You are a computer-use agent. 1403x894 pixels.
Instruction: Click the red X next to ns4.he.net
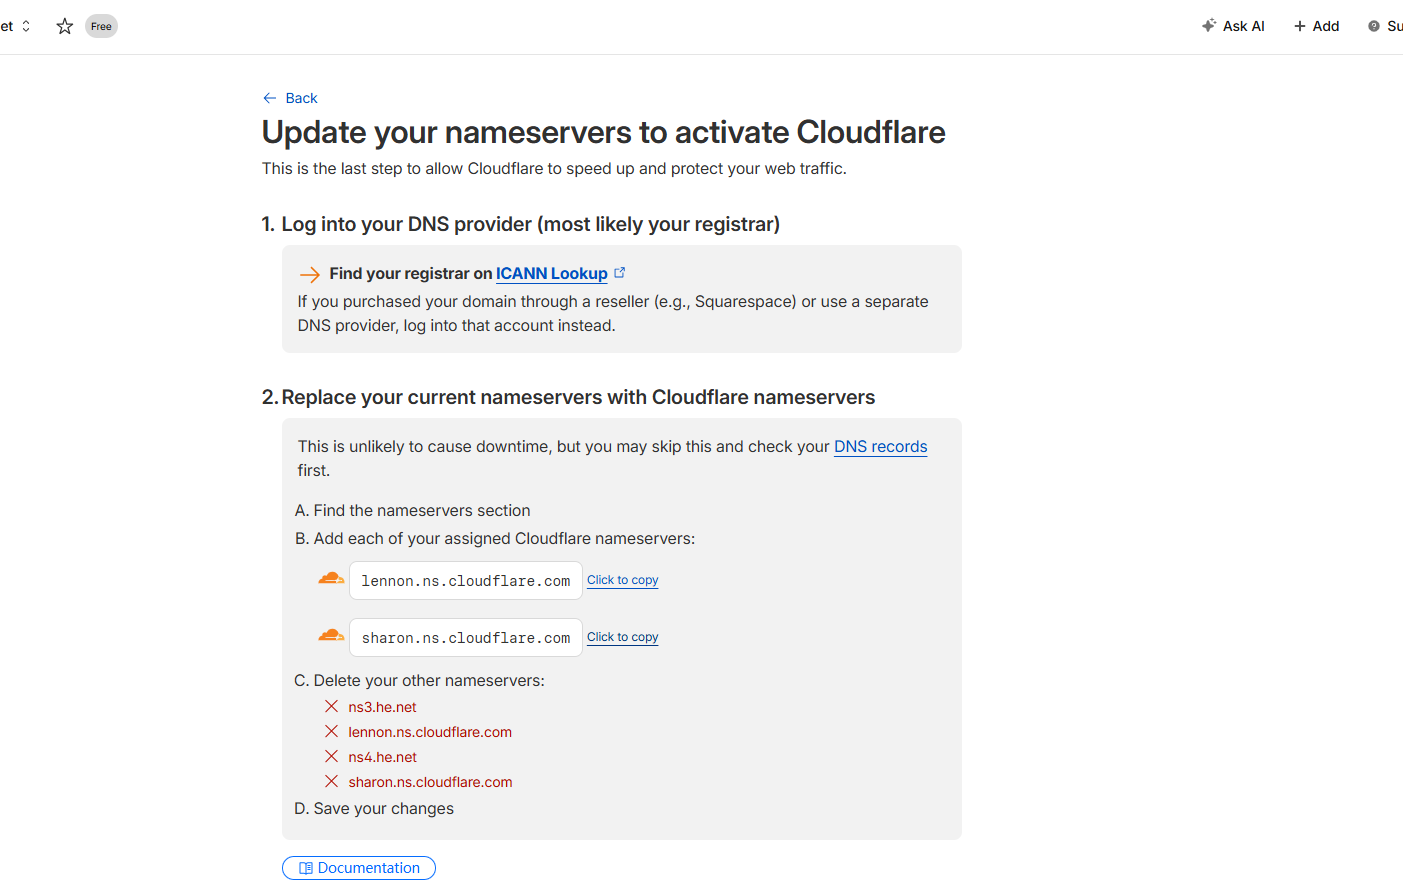(x=331, y=757)
